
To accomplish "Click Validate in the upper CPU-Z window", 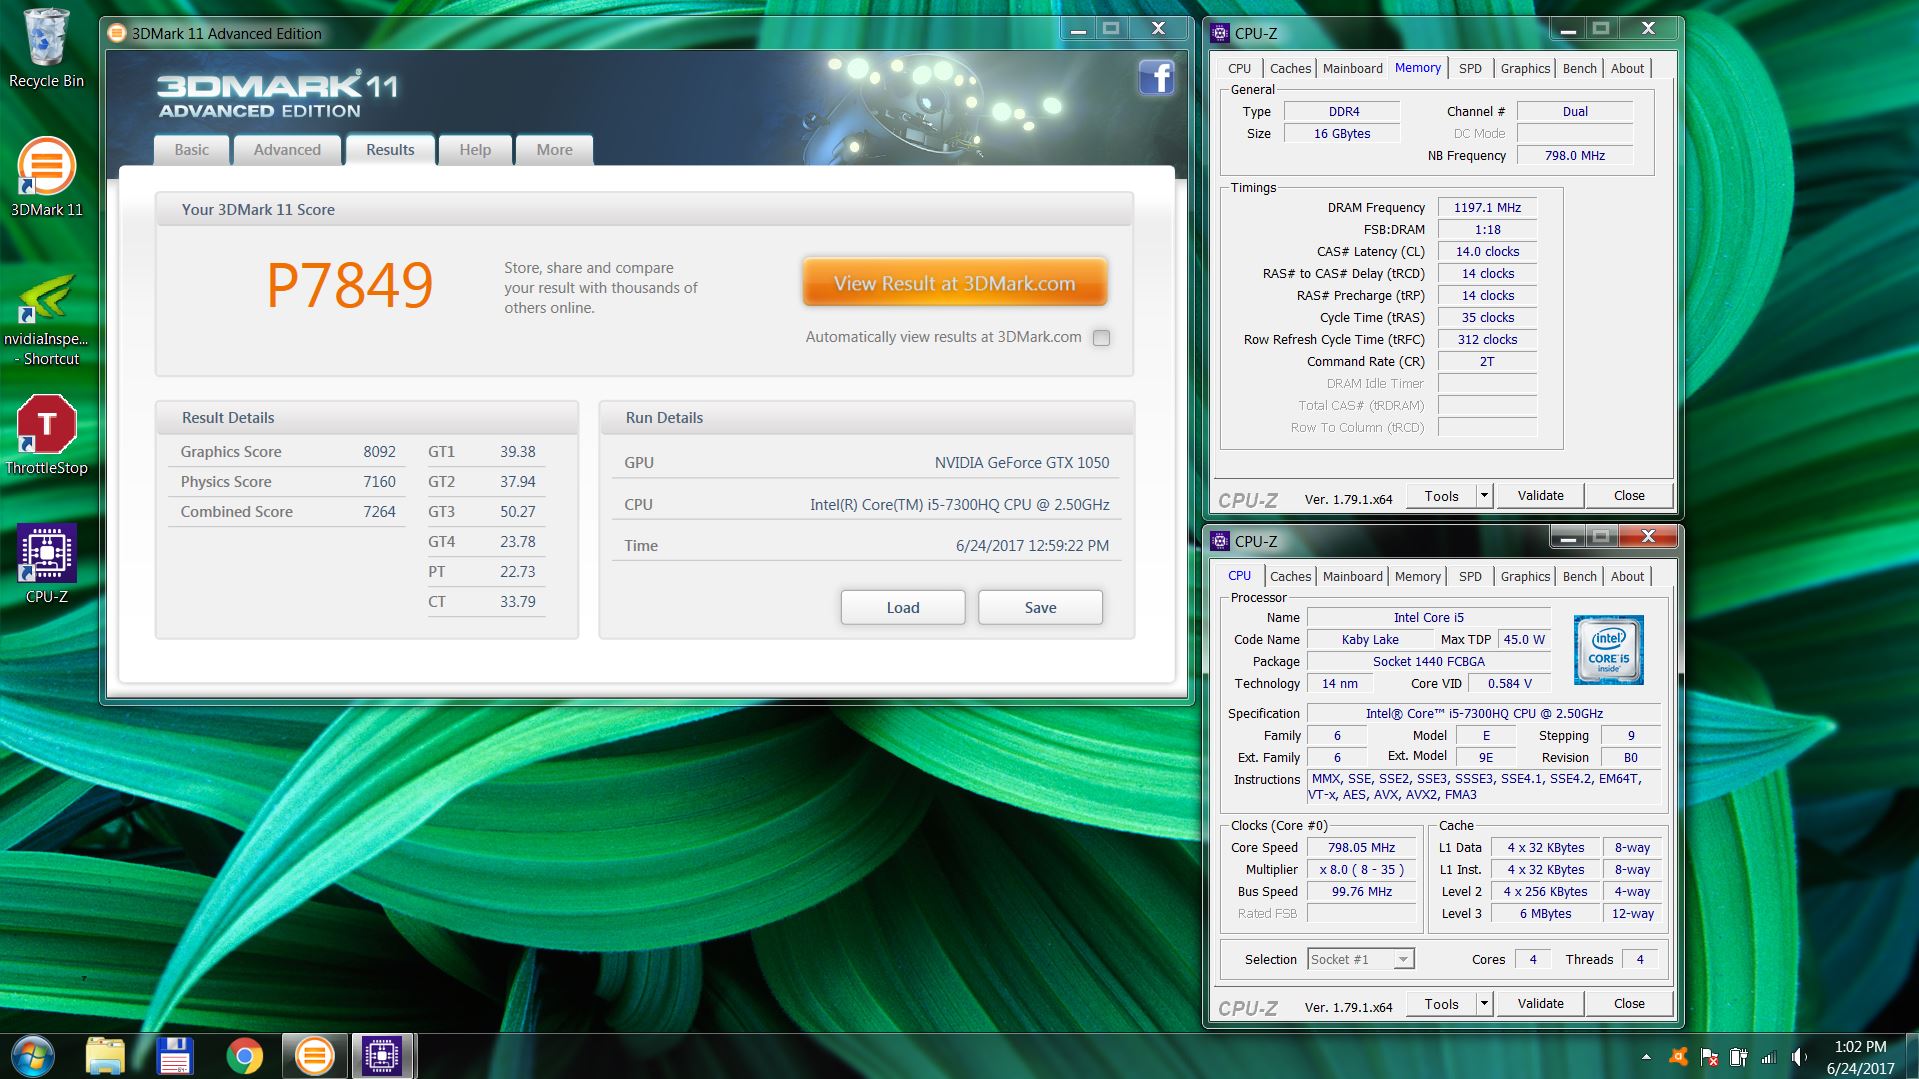I will 1540,496.
